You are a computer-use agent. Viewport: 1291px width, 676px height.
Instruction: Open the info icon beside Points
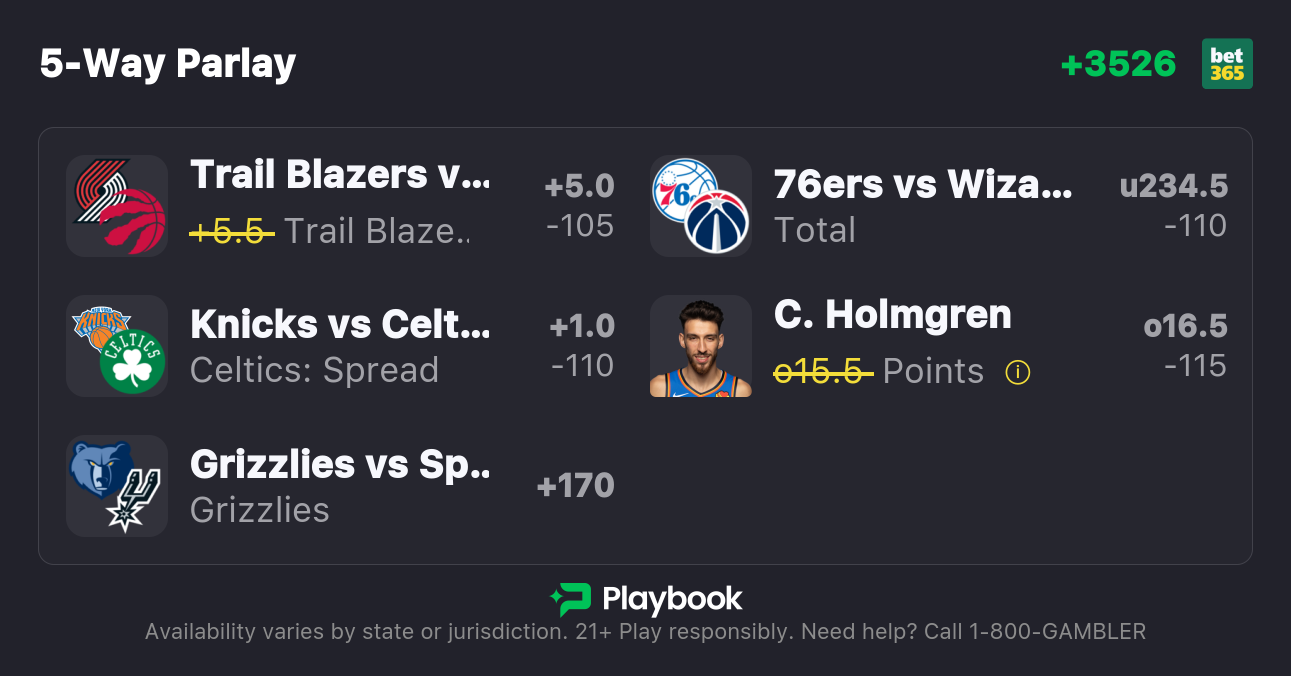tap(1017, 372)
